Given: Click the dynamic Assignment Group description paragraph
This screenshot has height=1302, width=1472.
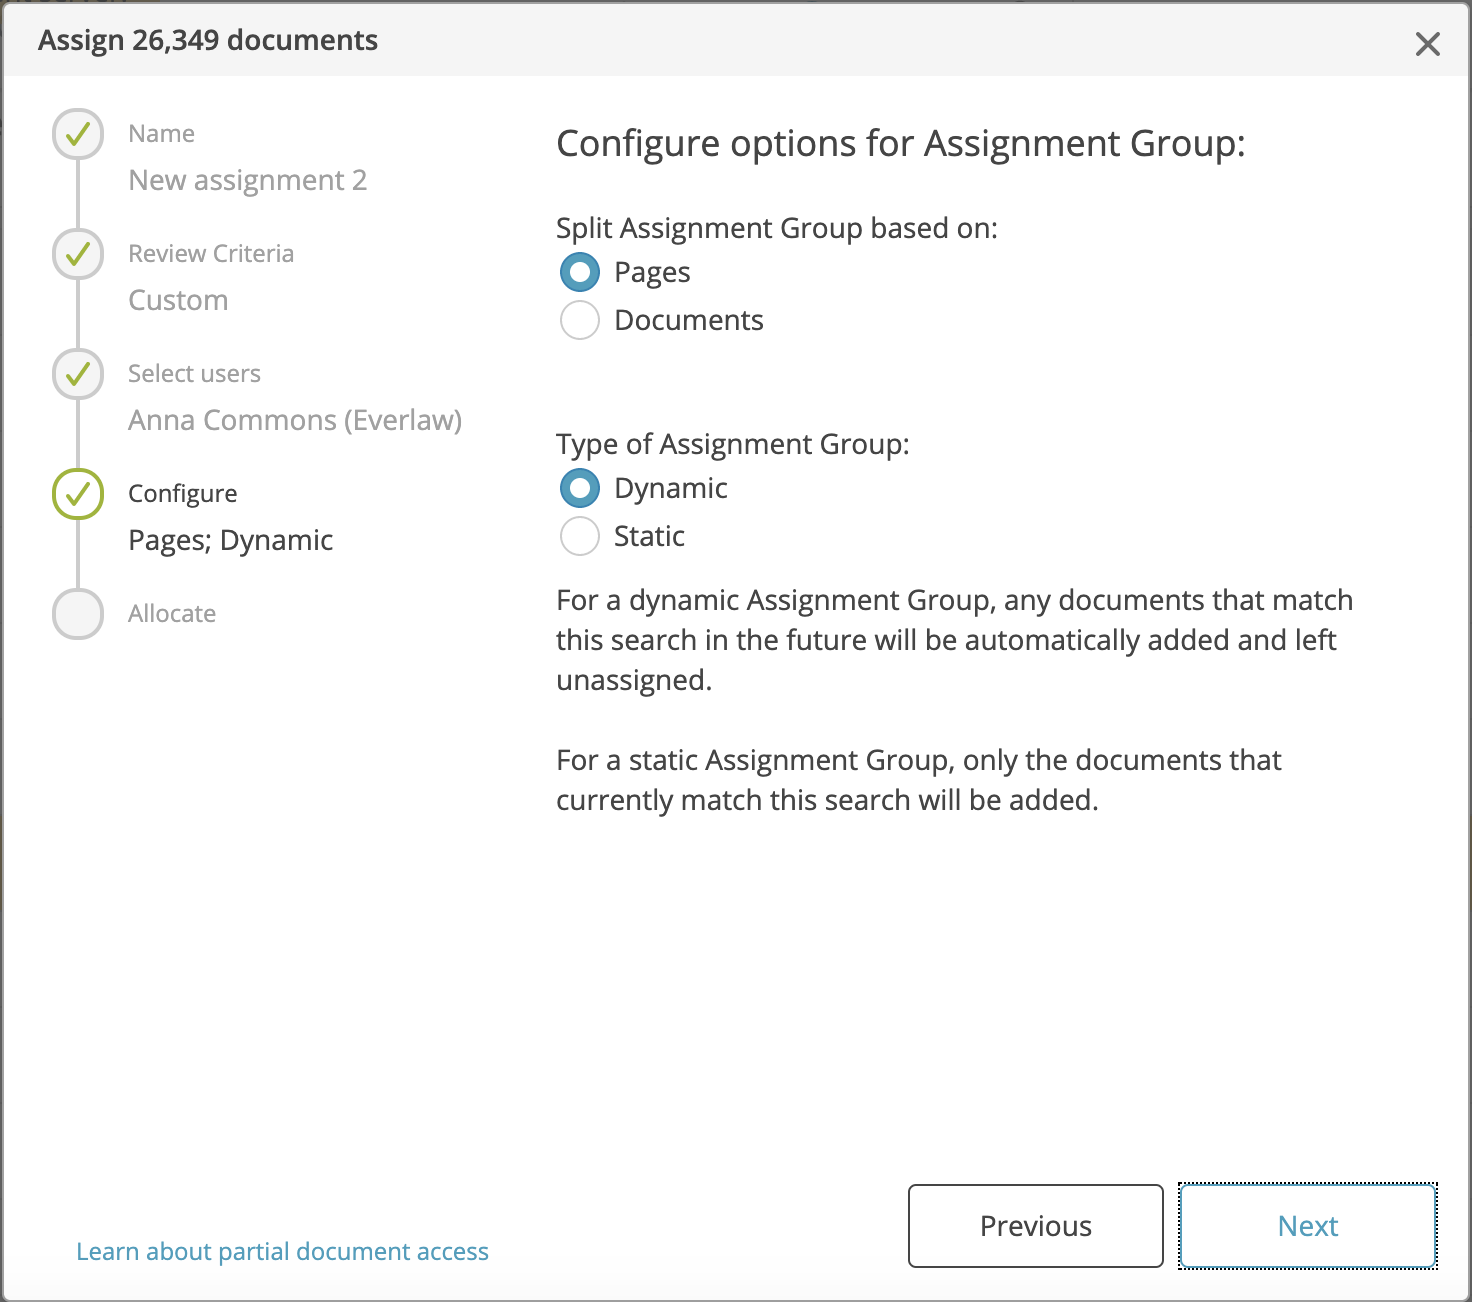Looking at the screenshot, I should 954,640.
